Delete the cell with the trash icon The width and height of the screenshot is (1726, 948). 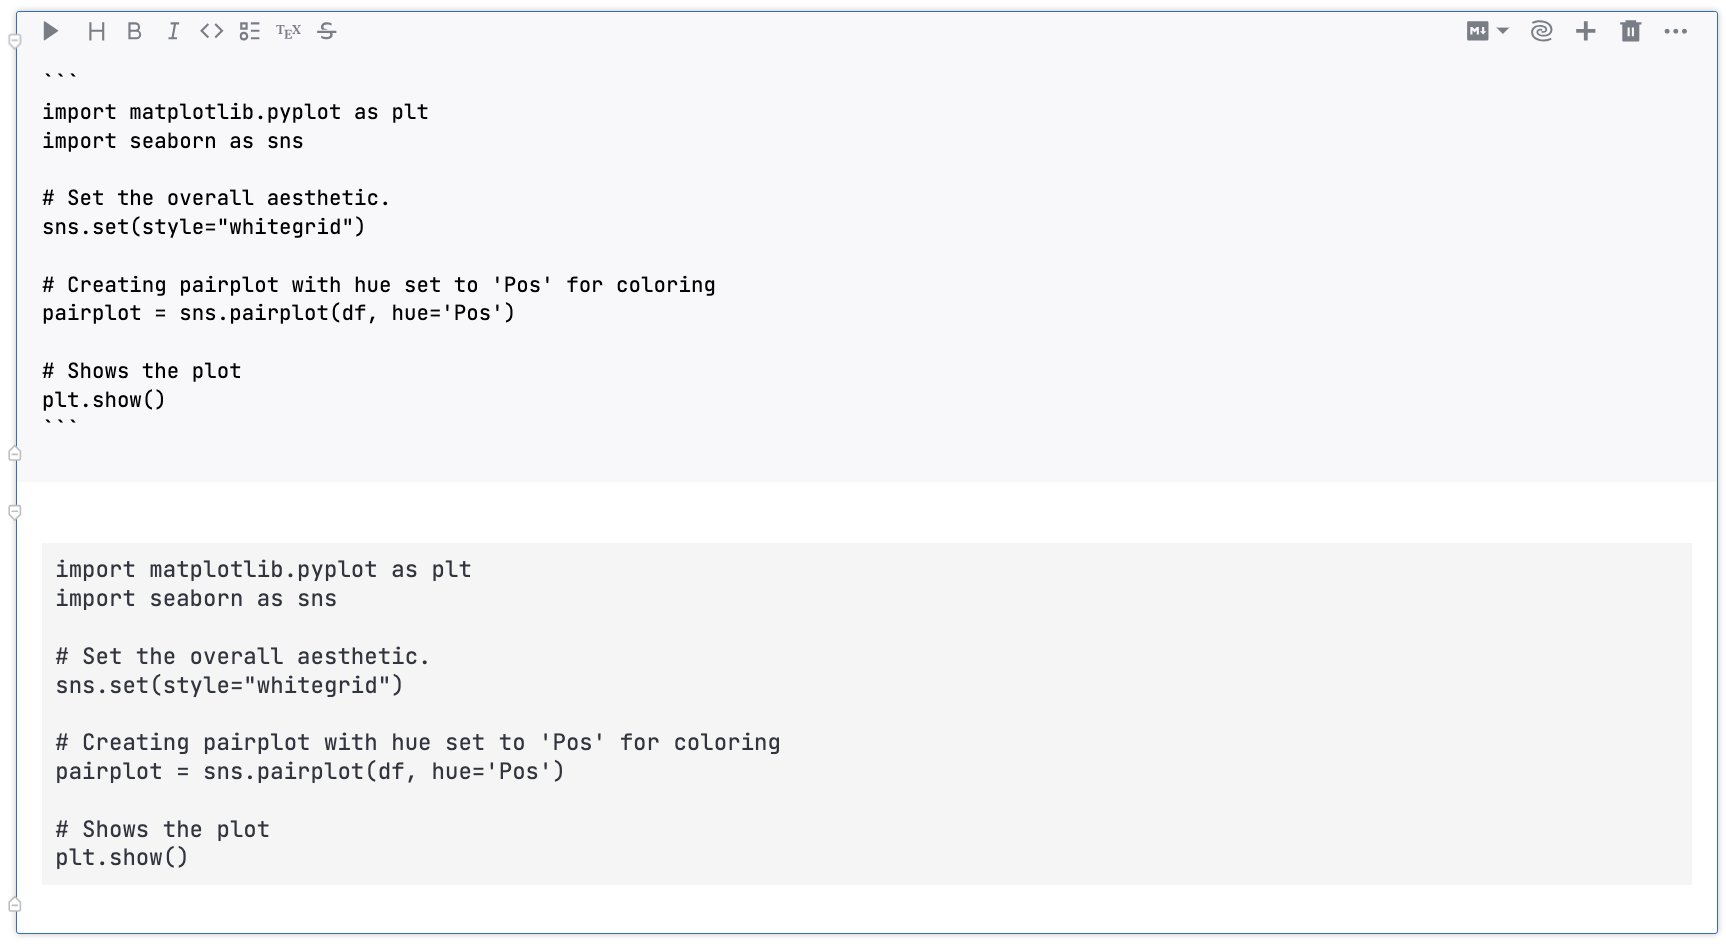(x=1630, y=31)
